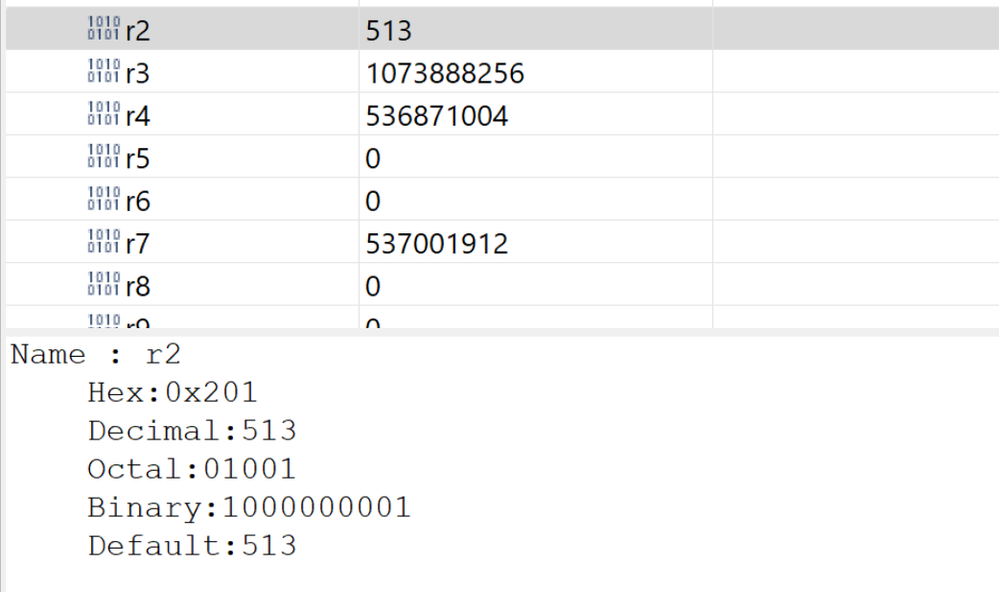
Task: Click the Decimal:513 detail line
Action: (192, 431)
